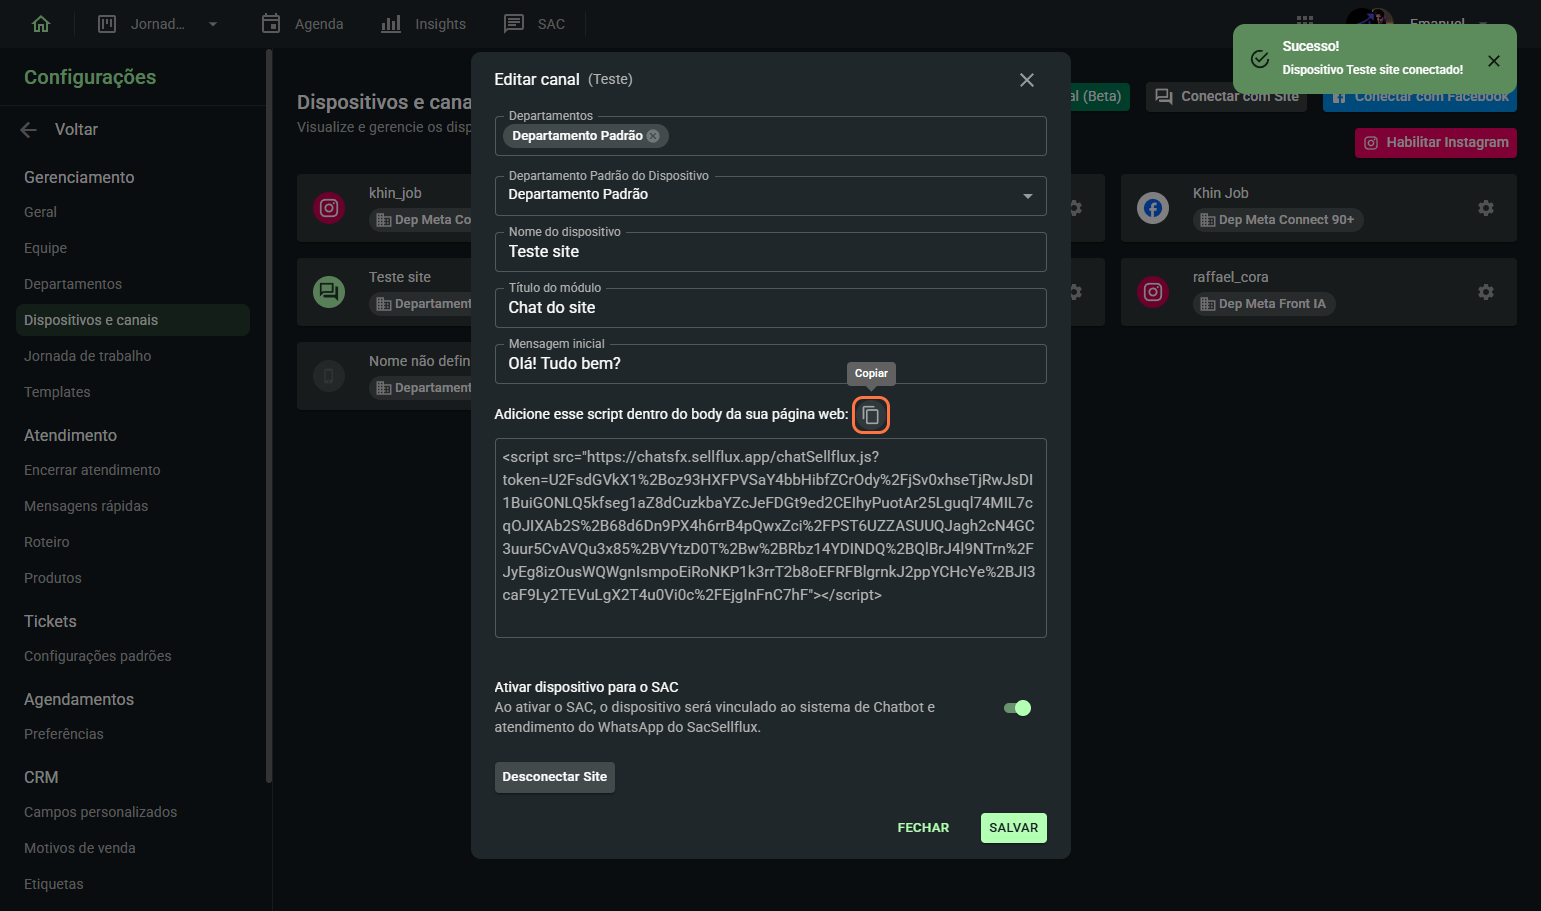Open the Insights menu
Image resolution: width=1541 pixels, height=911 pixels.
(x=424, y=24)
